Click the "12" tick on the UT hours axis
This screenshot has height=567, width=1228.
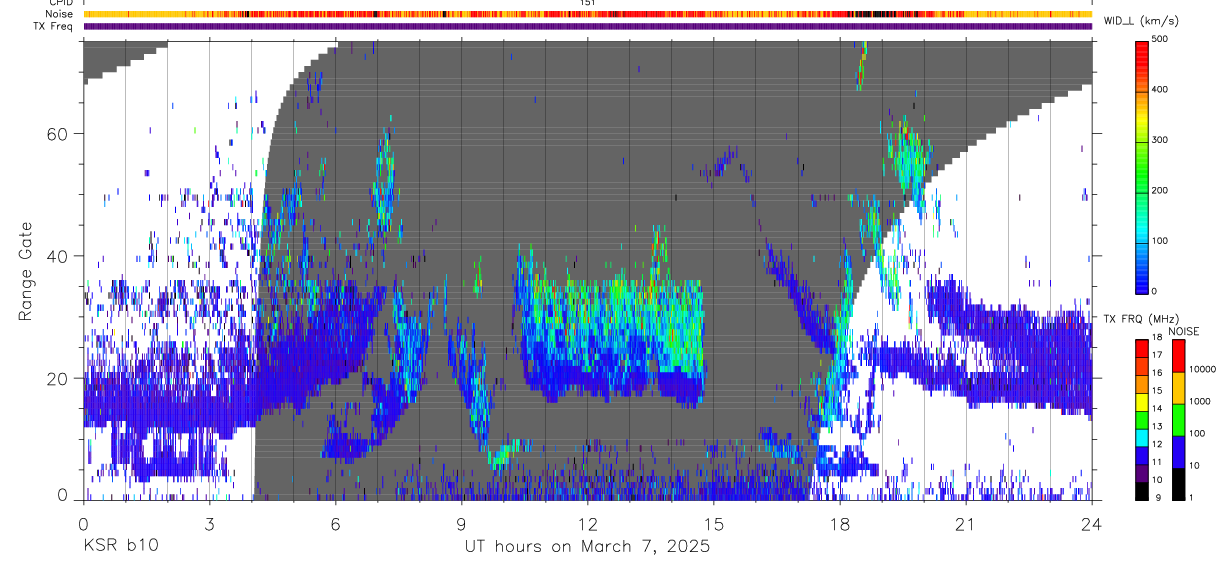(x=587, y=524)
